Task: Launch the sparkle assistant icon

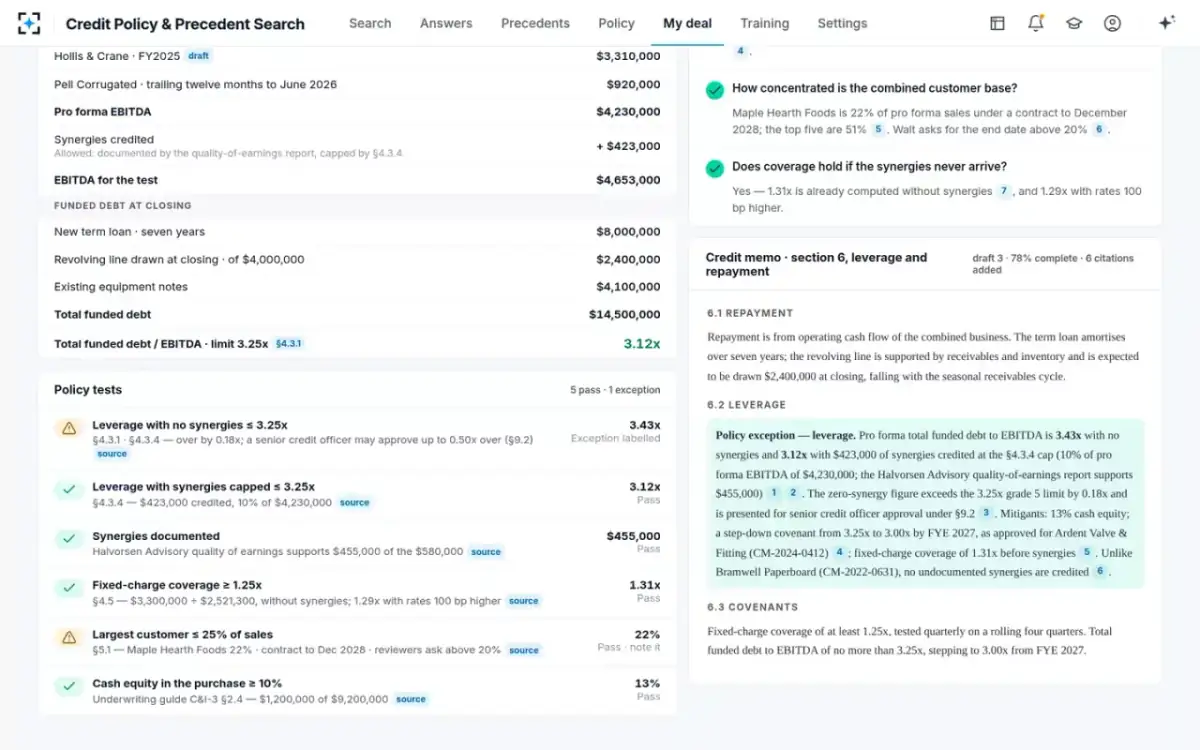Action: pos(1166,23)
